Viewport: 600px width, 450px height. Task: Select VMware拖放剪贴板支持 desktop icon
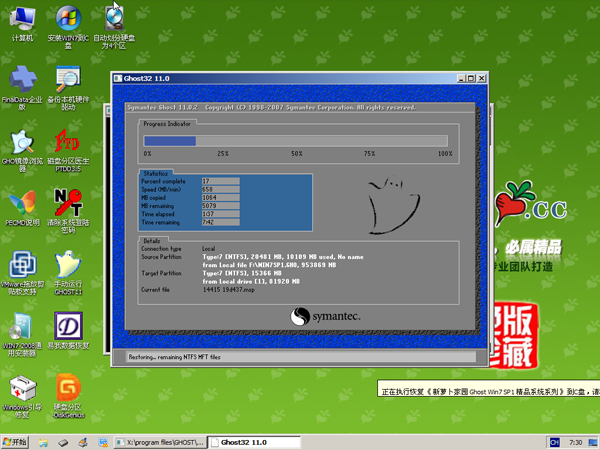click(22, 272)
